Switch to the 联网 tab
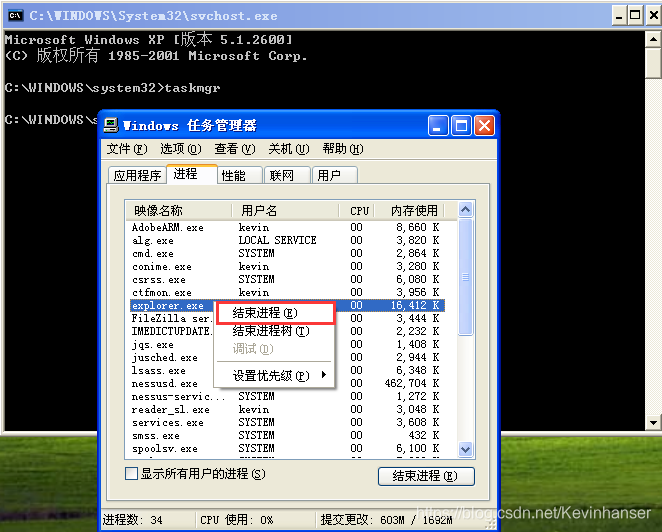 pos(287,175)
